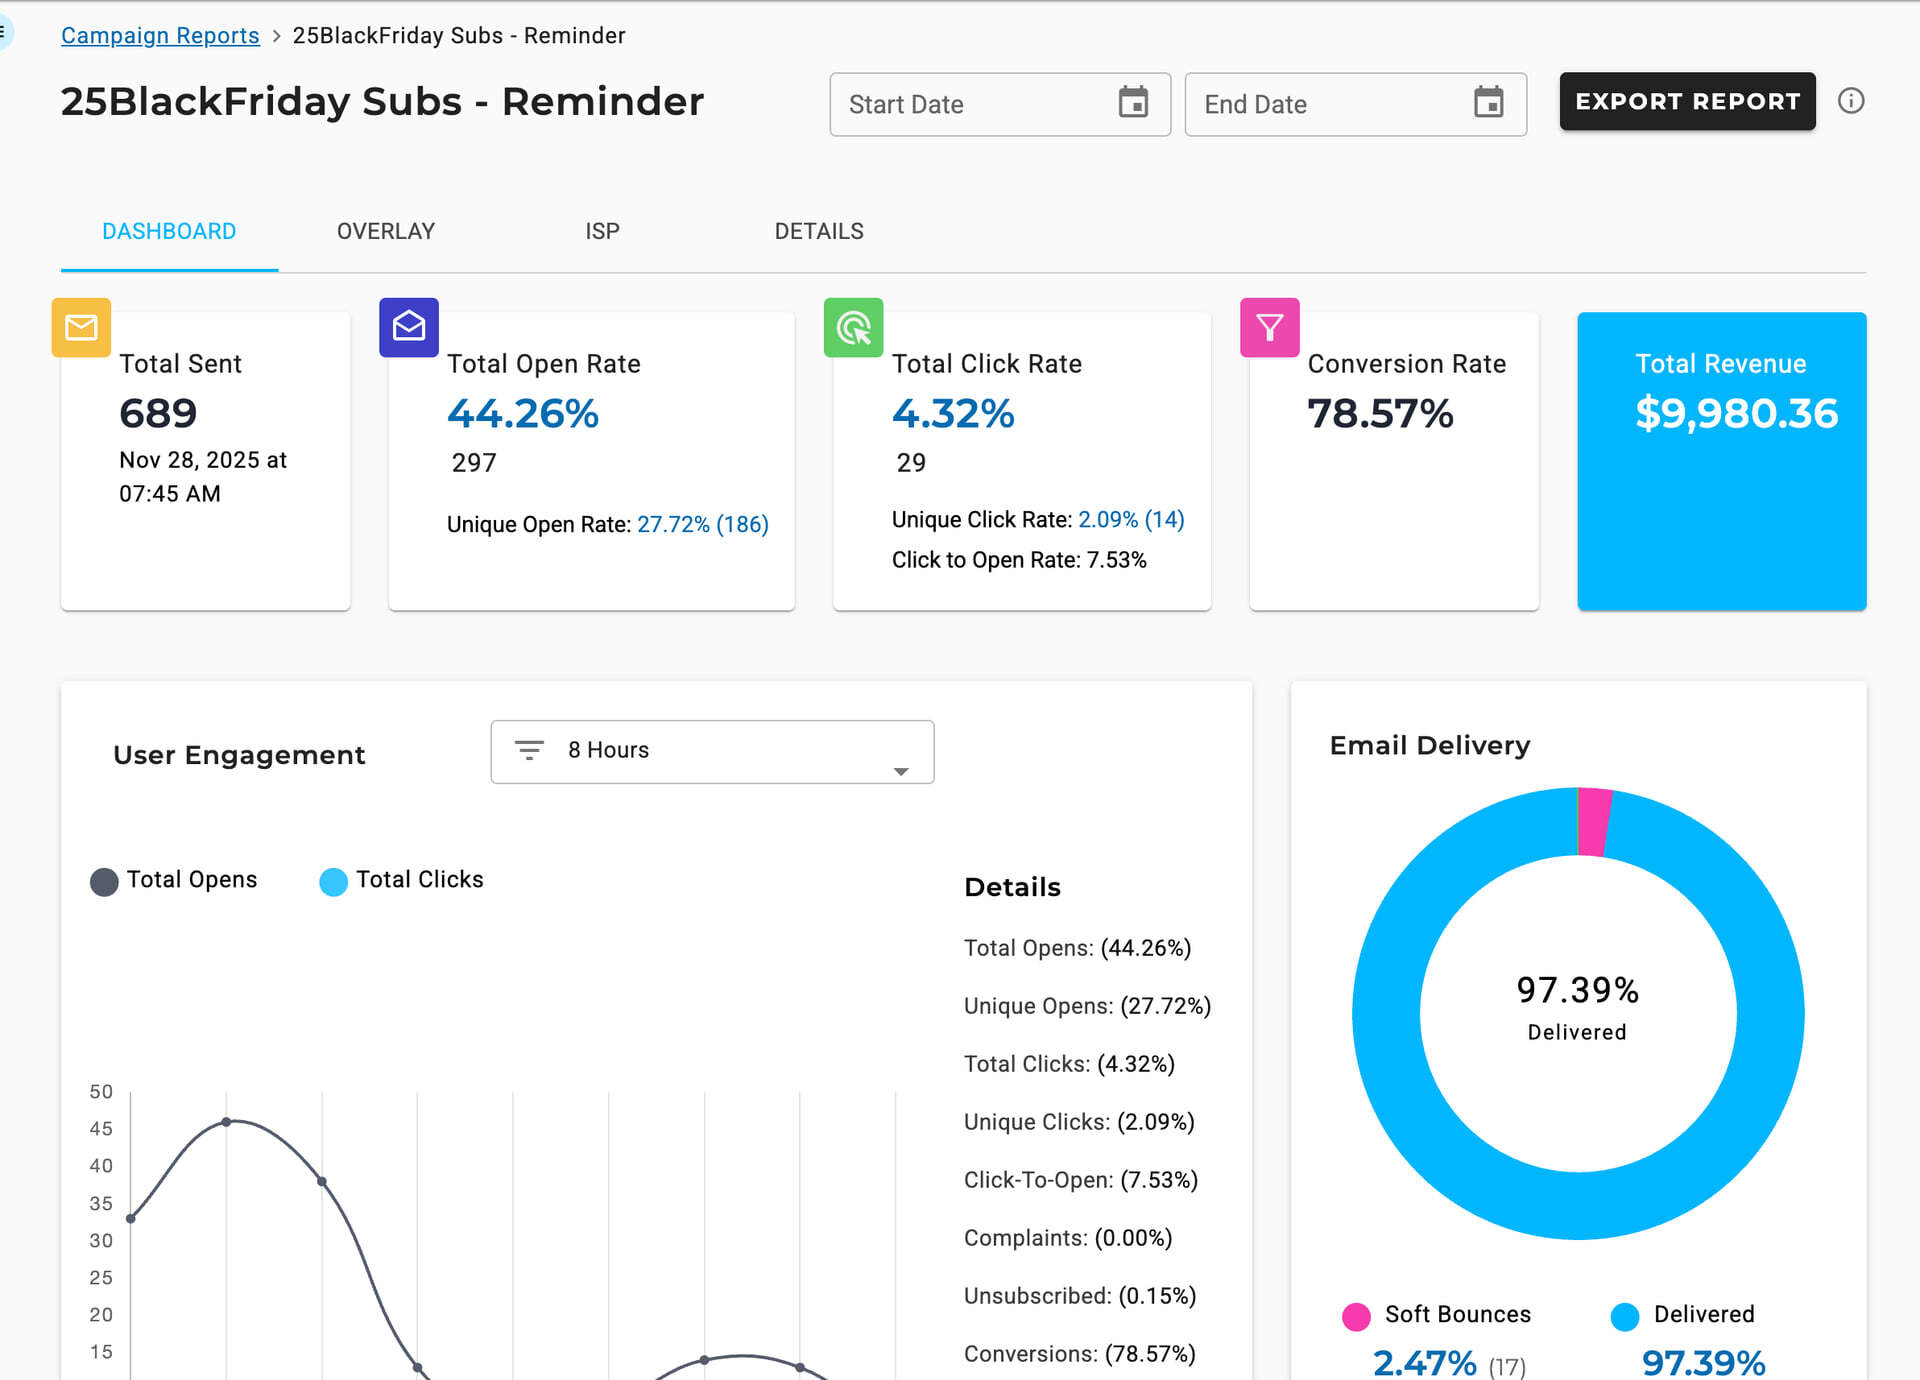Click the yellow envelope Total Sent icon
This screenshot has width=1920, height=1380.
click(x=81, y=327)
